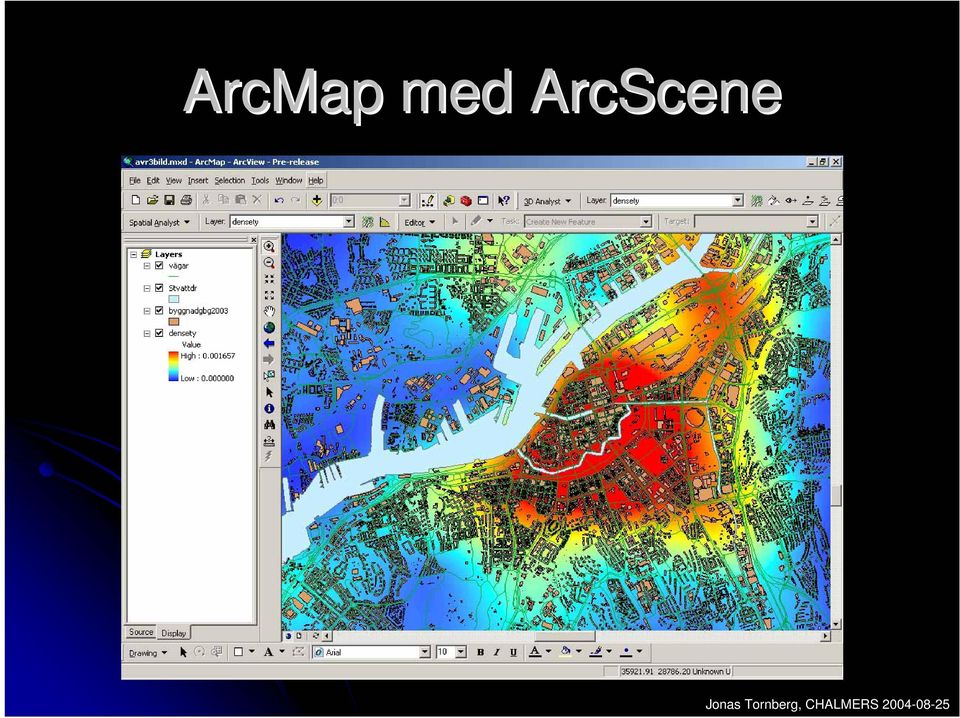Toggle italic text formatting
Screen dimensions: 960x718
click(x=497, y=653)
